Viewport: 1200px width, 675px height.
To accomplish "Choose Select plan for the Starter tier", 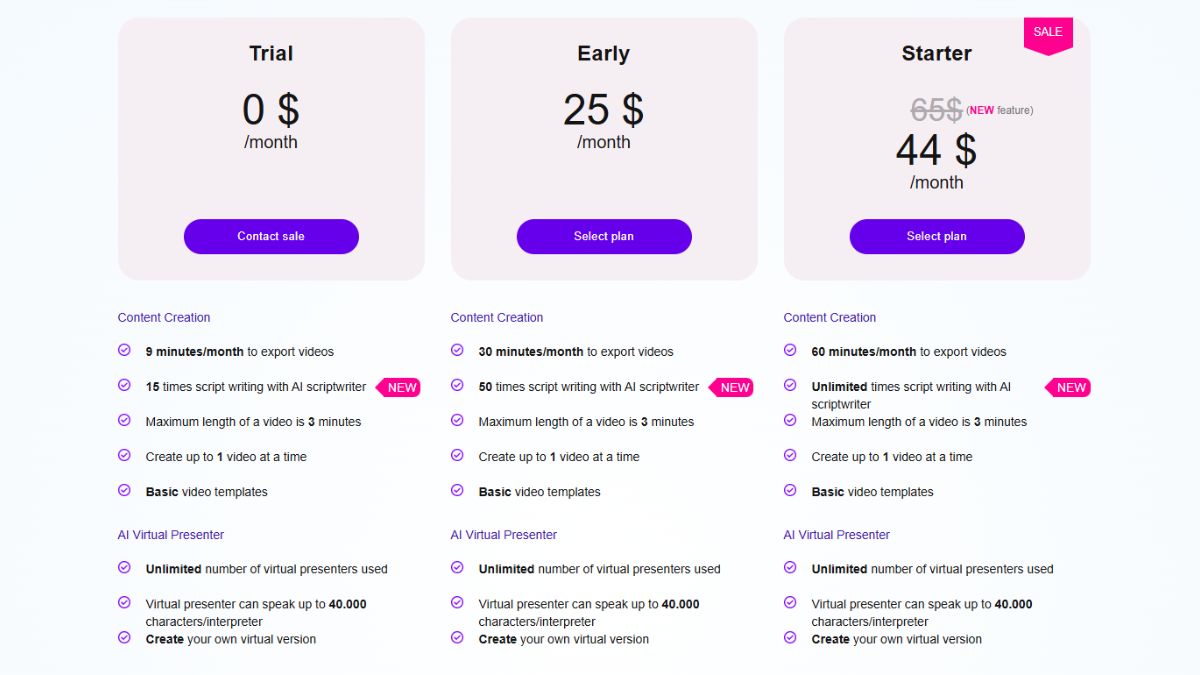I will point(937,236).
